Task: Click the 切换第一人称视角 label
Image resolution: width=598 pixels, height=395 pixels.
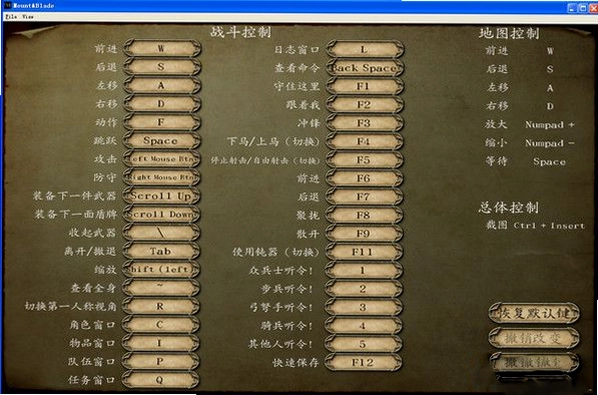Action: pyautogui.click(x=71, y=306)
